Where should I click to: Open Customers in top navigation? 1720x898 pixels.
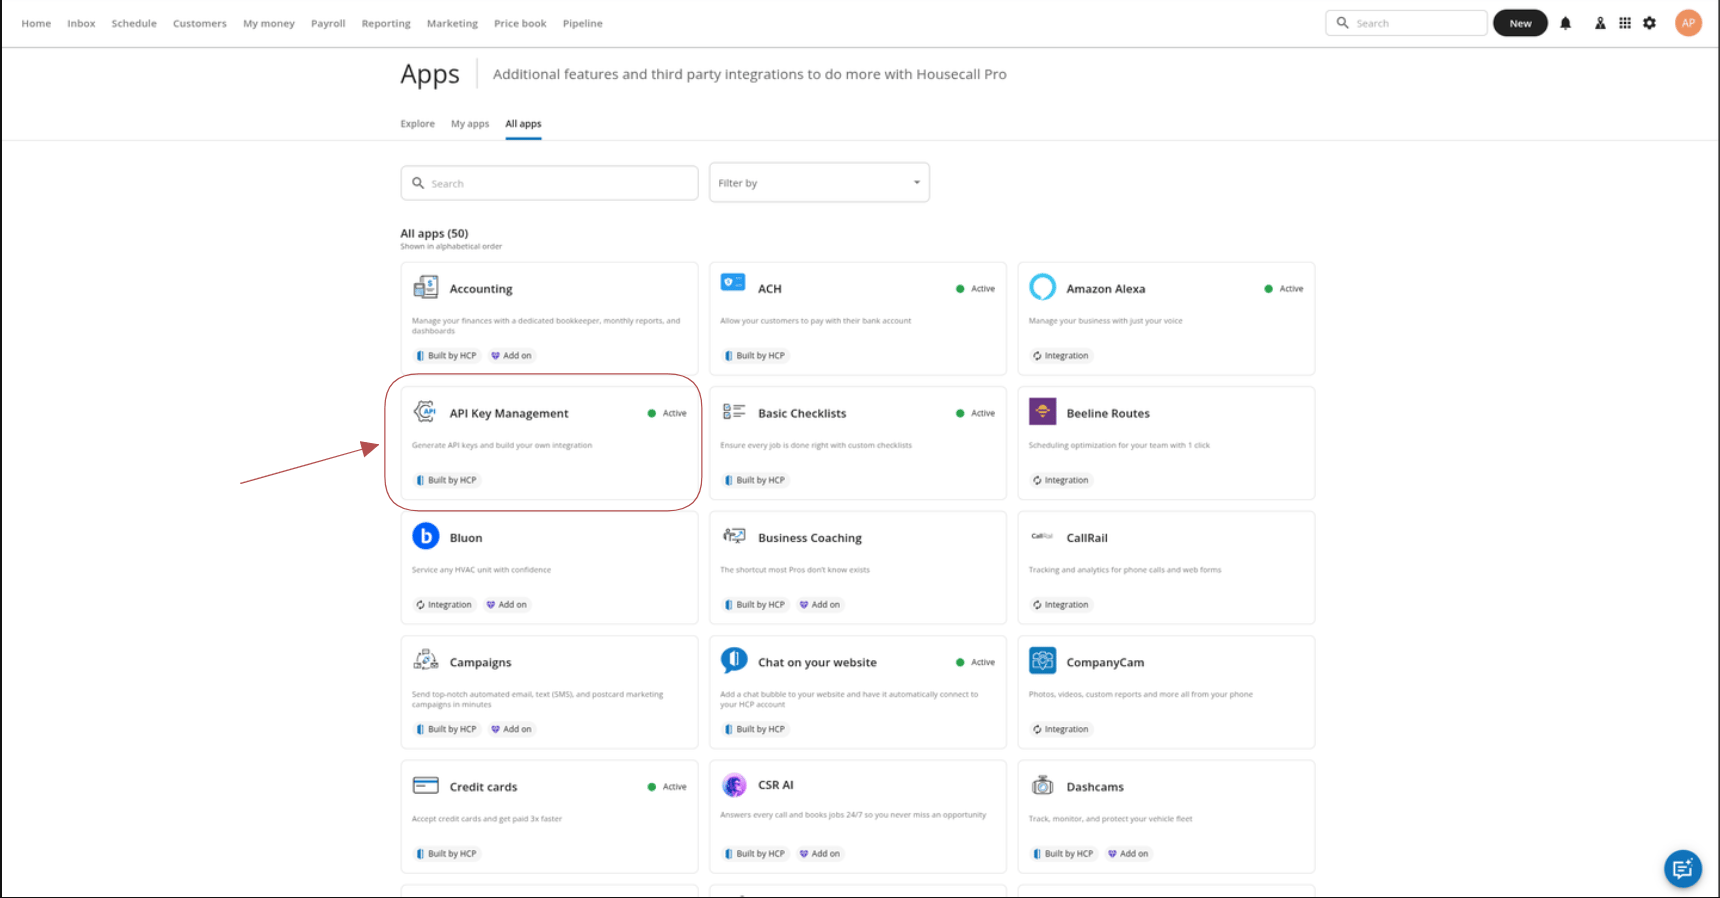click(x=200, y=23)
